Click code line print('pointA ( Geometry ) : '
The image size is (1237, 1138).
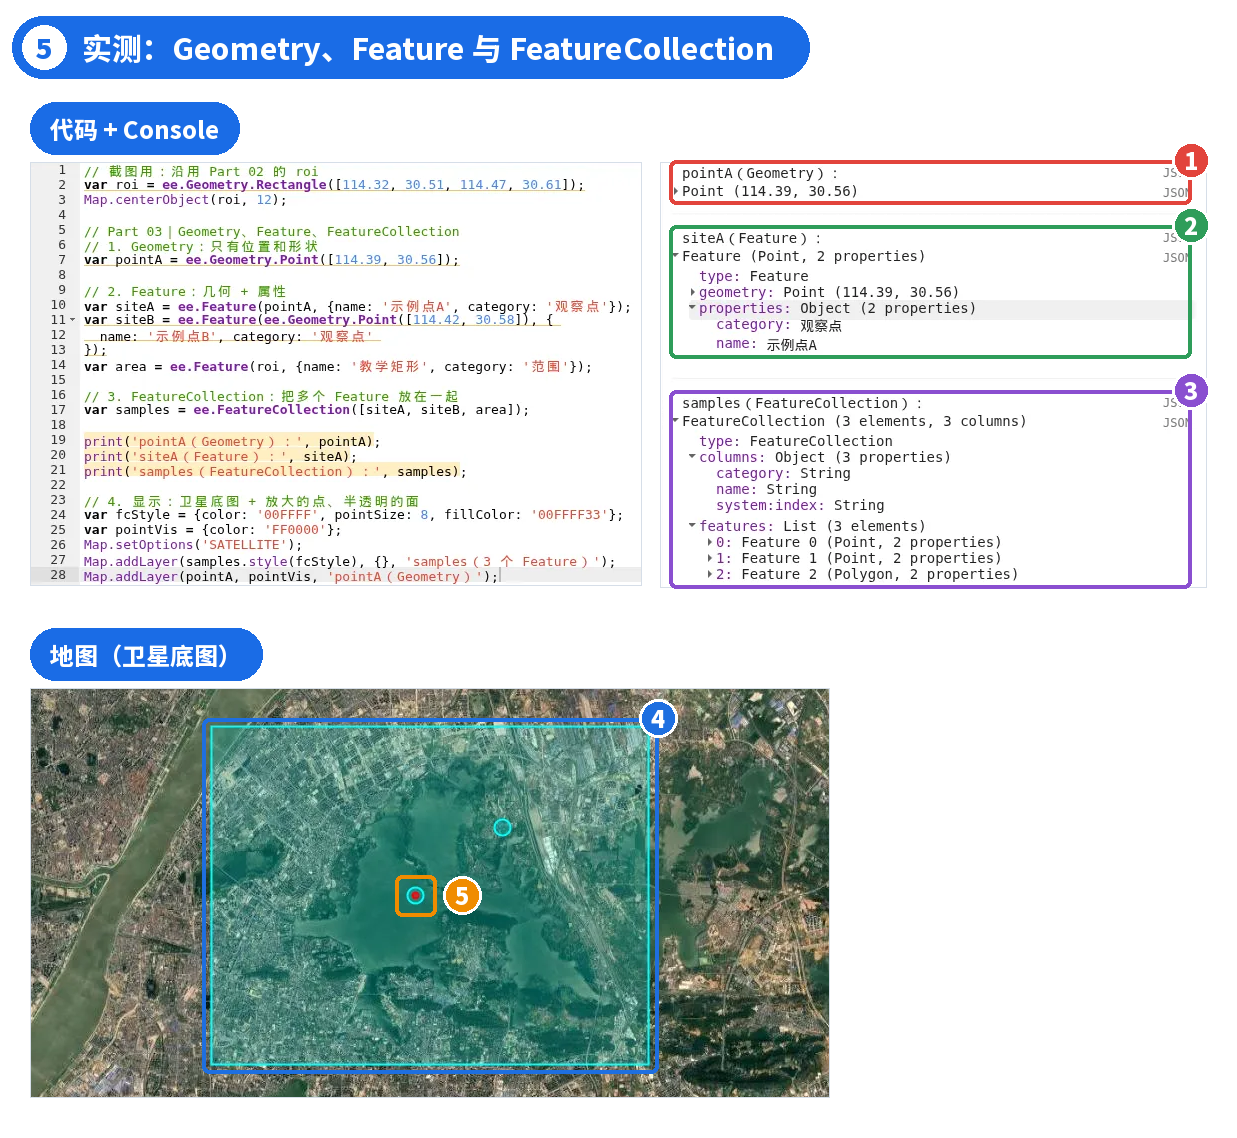pyautogui.click(x=232, y=442)
